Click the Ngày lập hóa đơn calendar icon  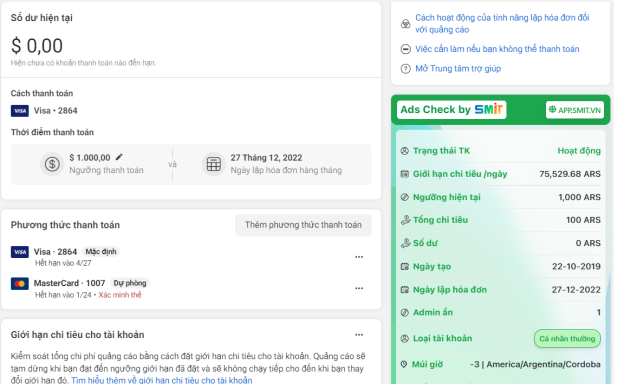click(405, 290)
